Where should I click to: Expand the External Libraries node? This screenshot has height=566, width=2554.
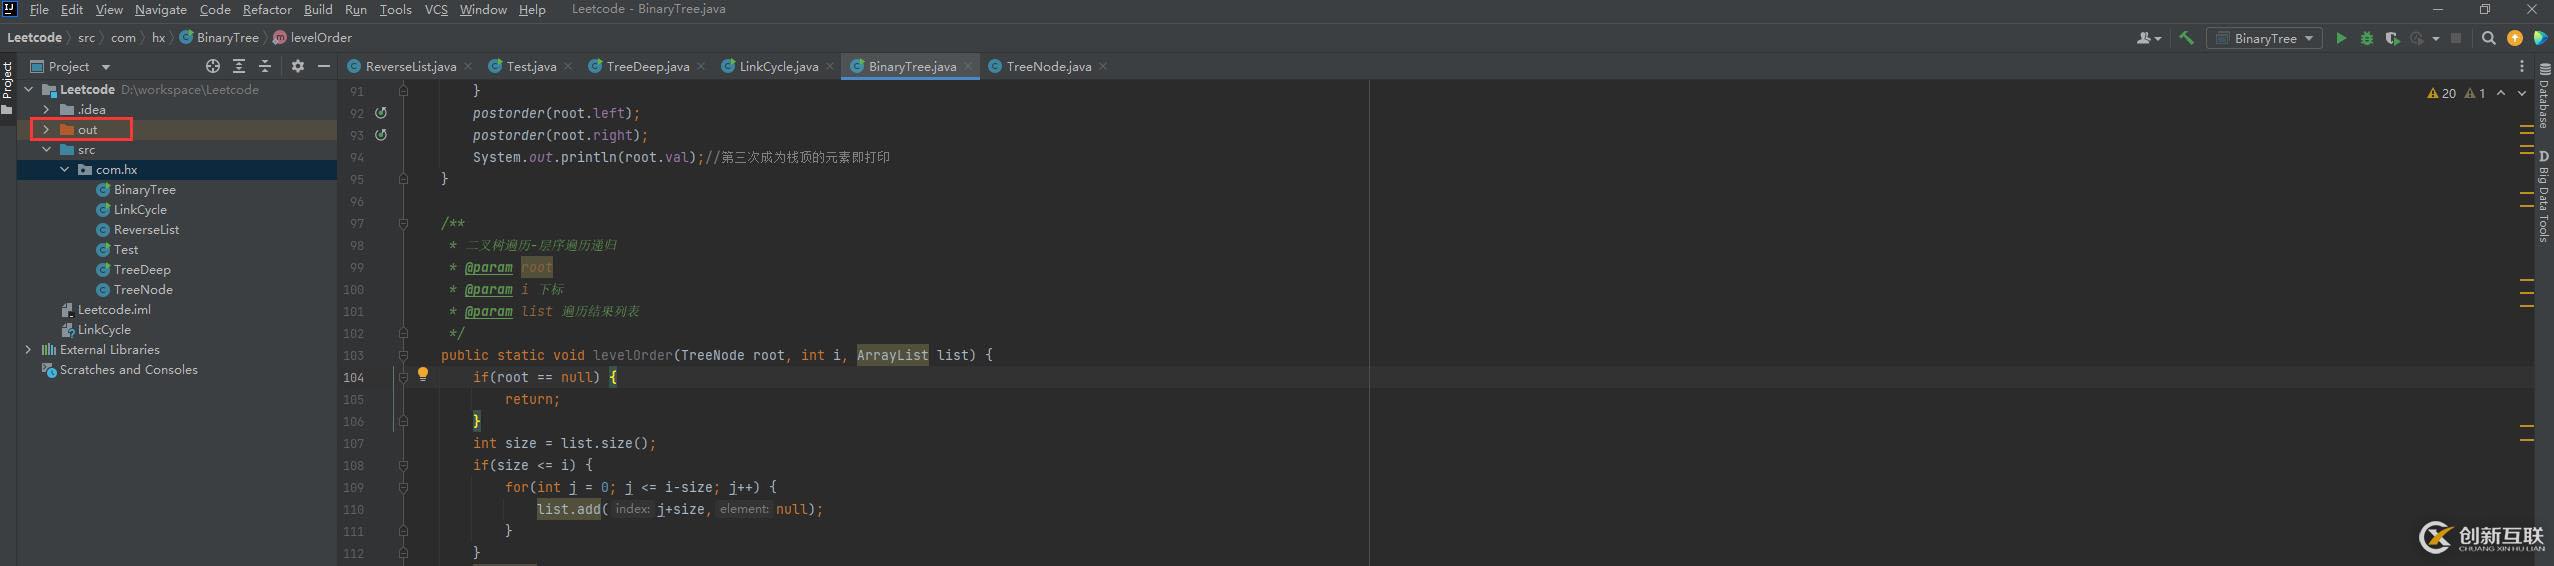[x=28, y=350]
